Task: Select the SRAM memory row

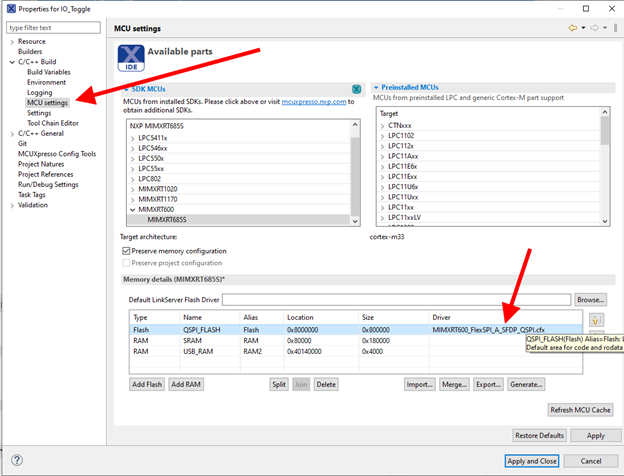Action: pyautogui.click(x=356, y=341)
